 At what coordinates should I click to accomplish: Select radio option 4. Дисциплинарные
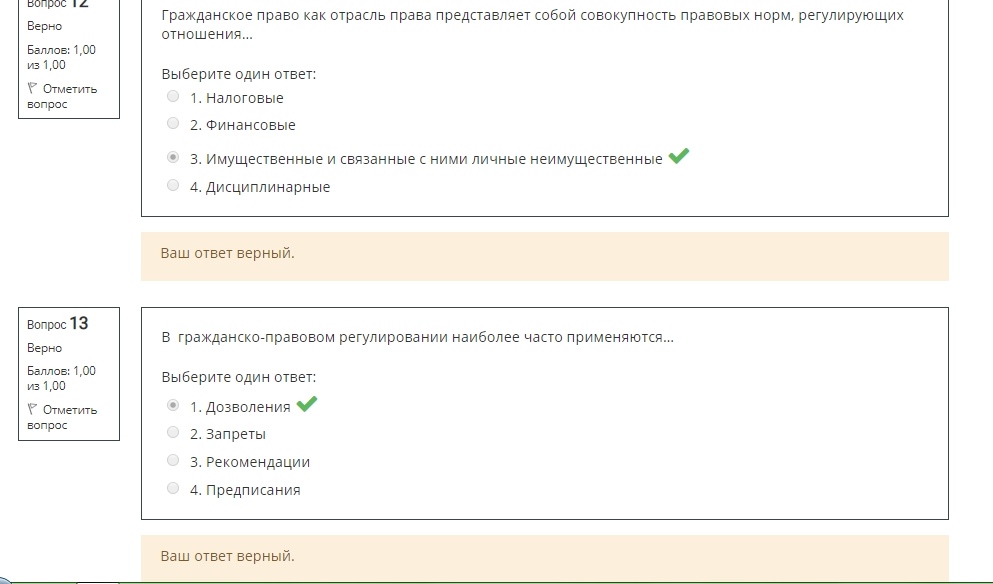pos(173,185)
